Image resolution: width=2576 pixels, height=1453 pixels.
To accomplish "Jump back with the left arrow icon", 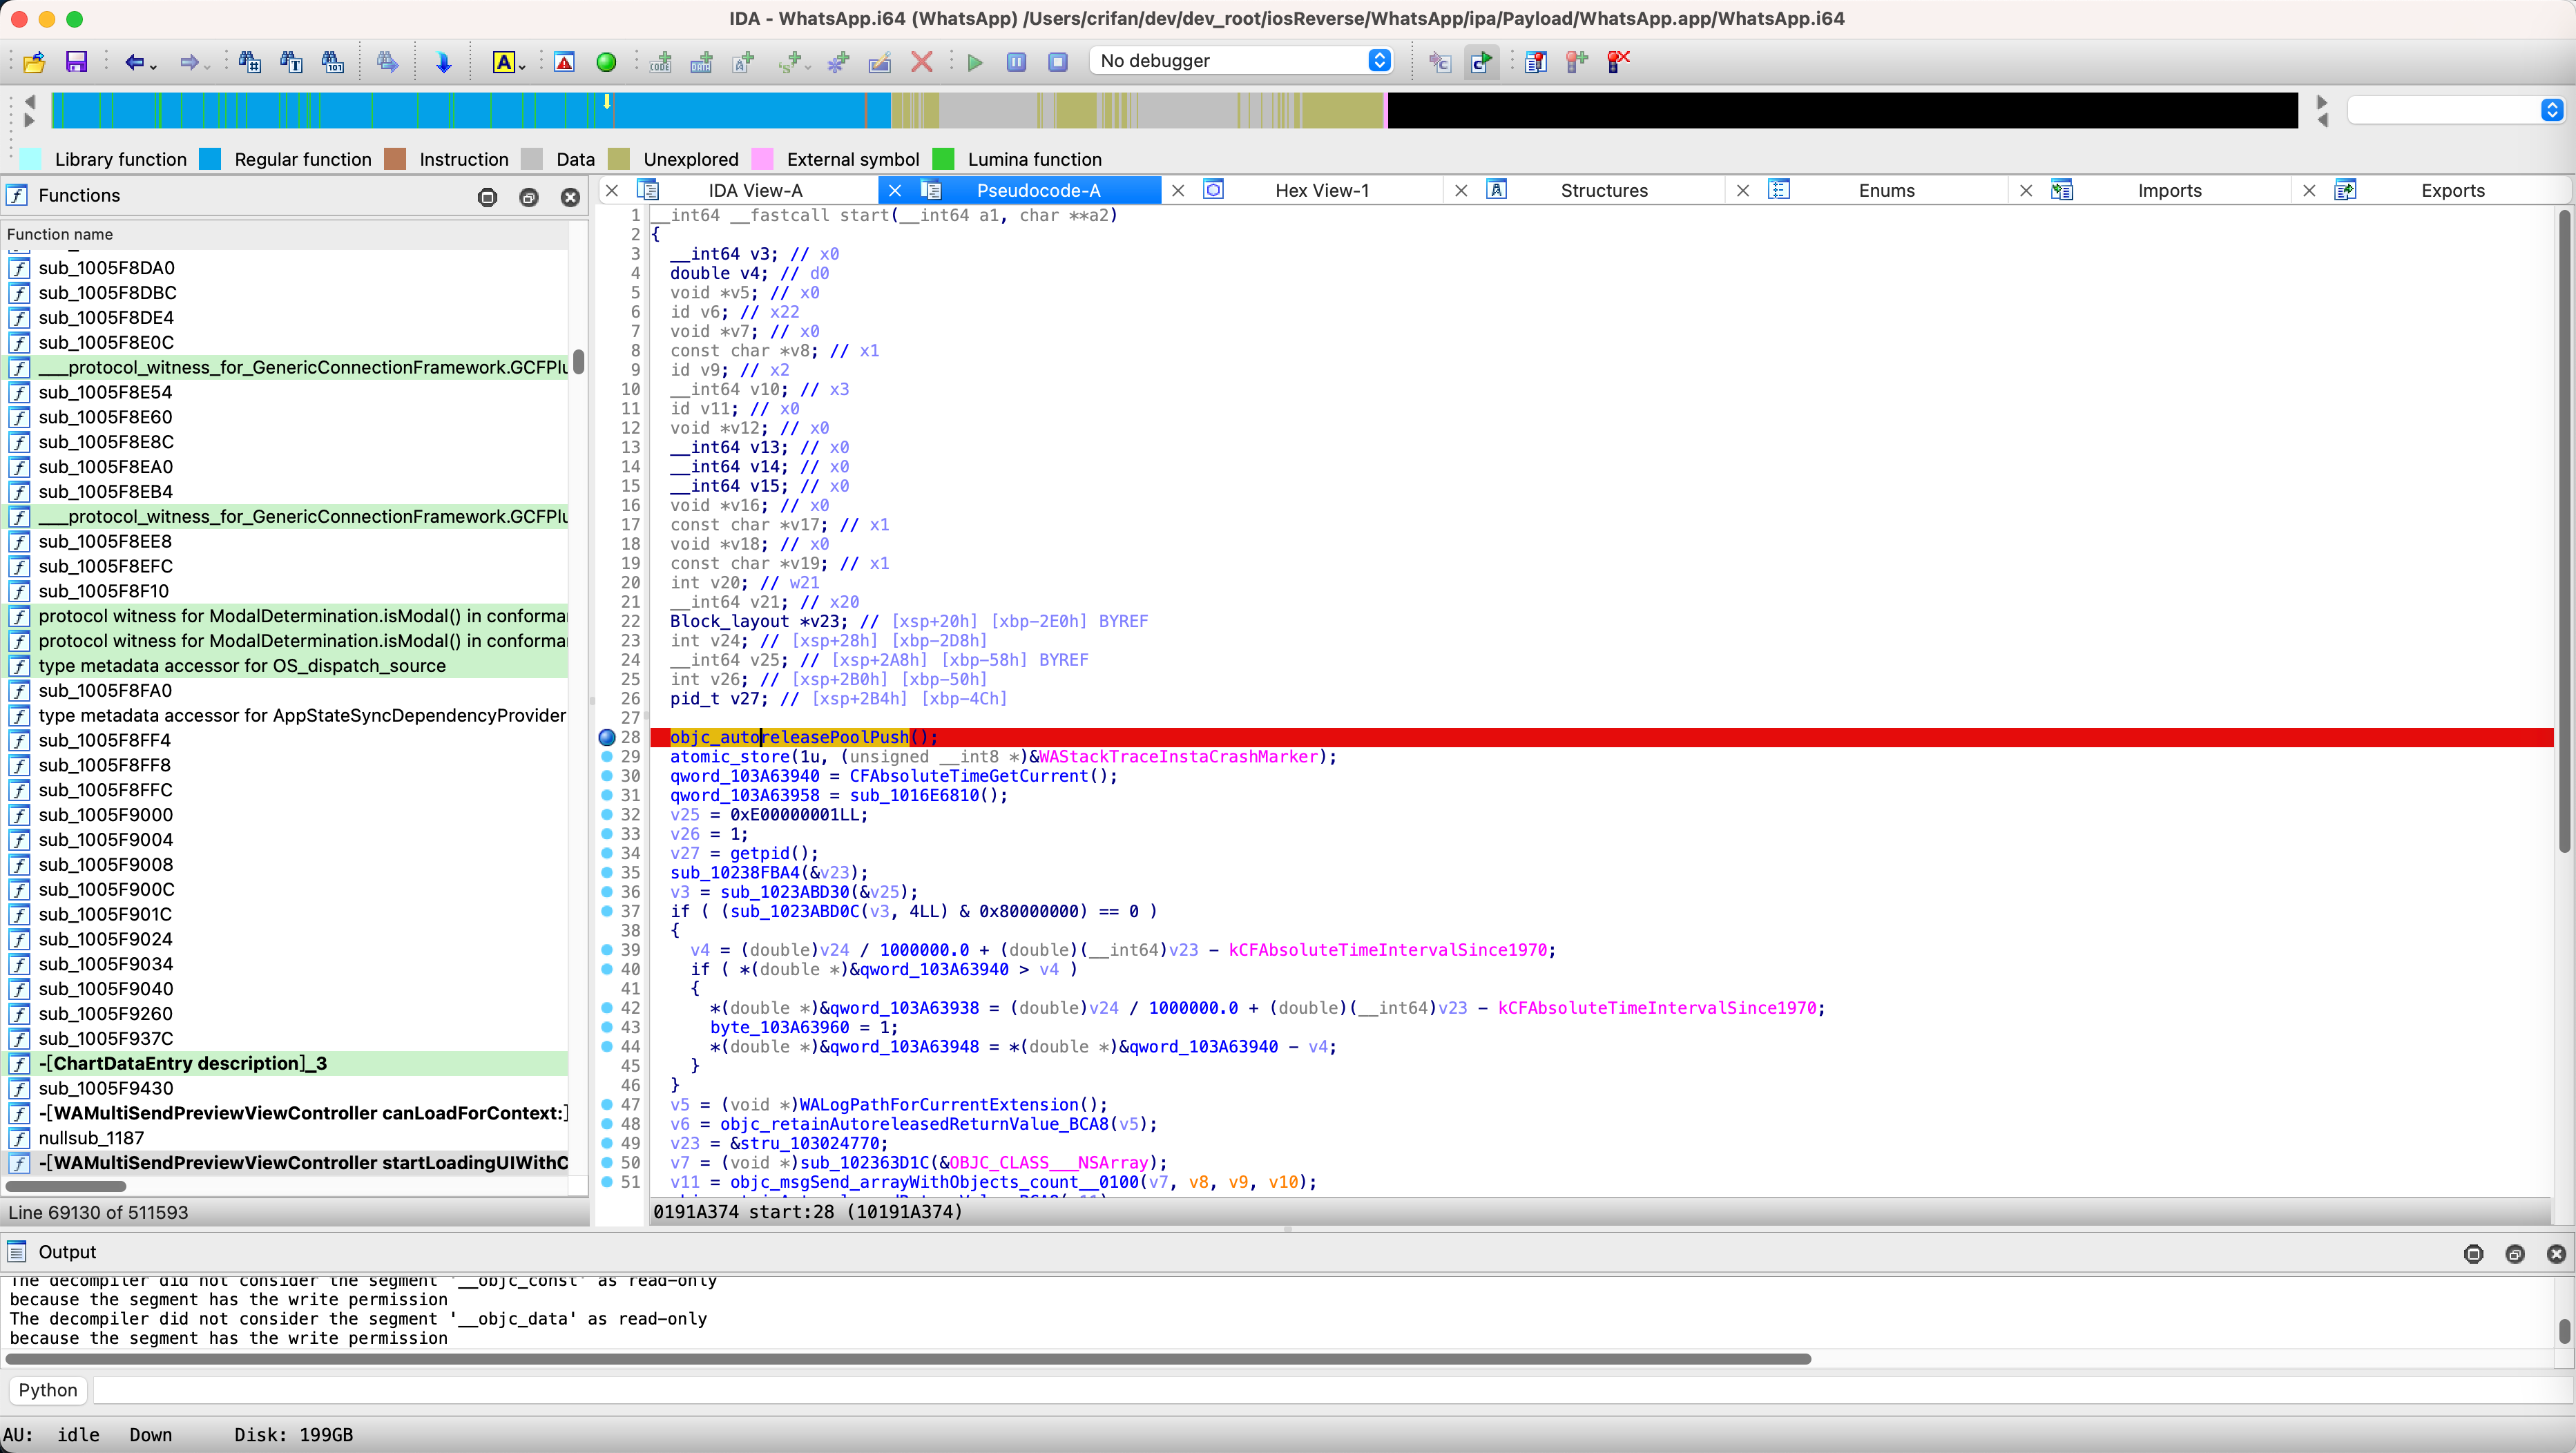I will click(134, 62).
